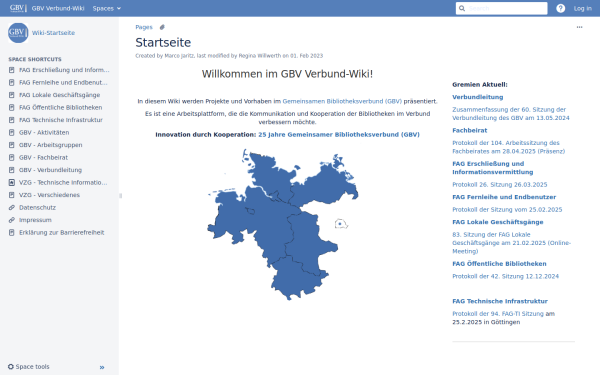Open FAG Lokale Geschäftsgänge heading in Gremien
600x375 pixels.
tap(497, 222)
